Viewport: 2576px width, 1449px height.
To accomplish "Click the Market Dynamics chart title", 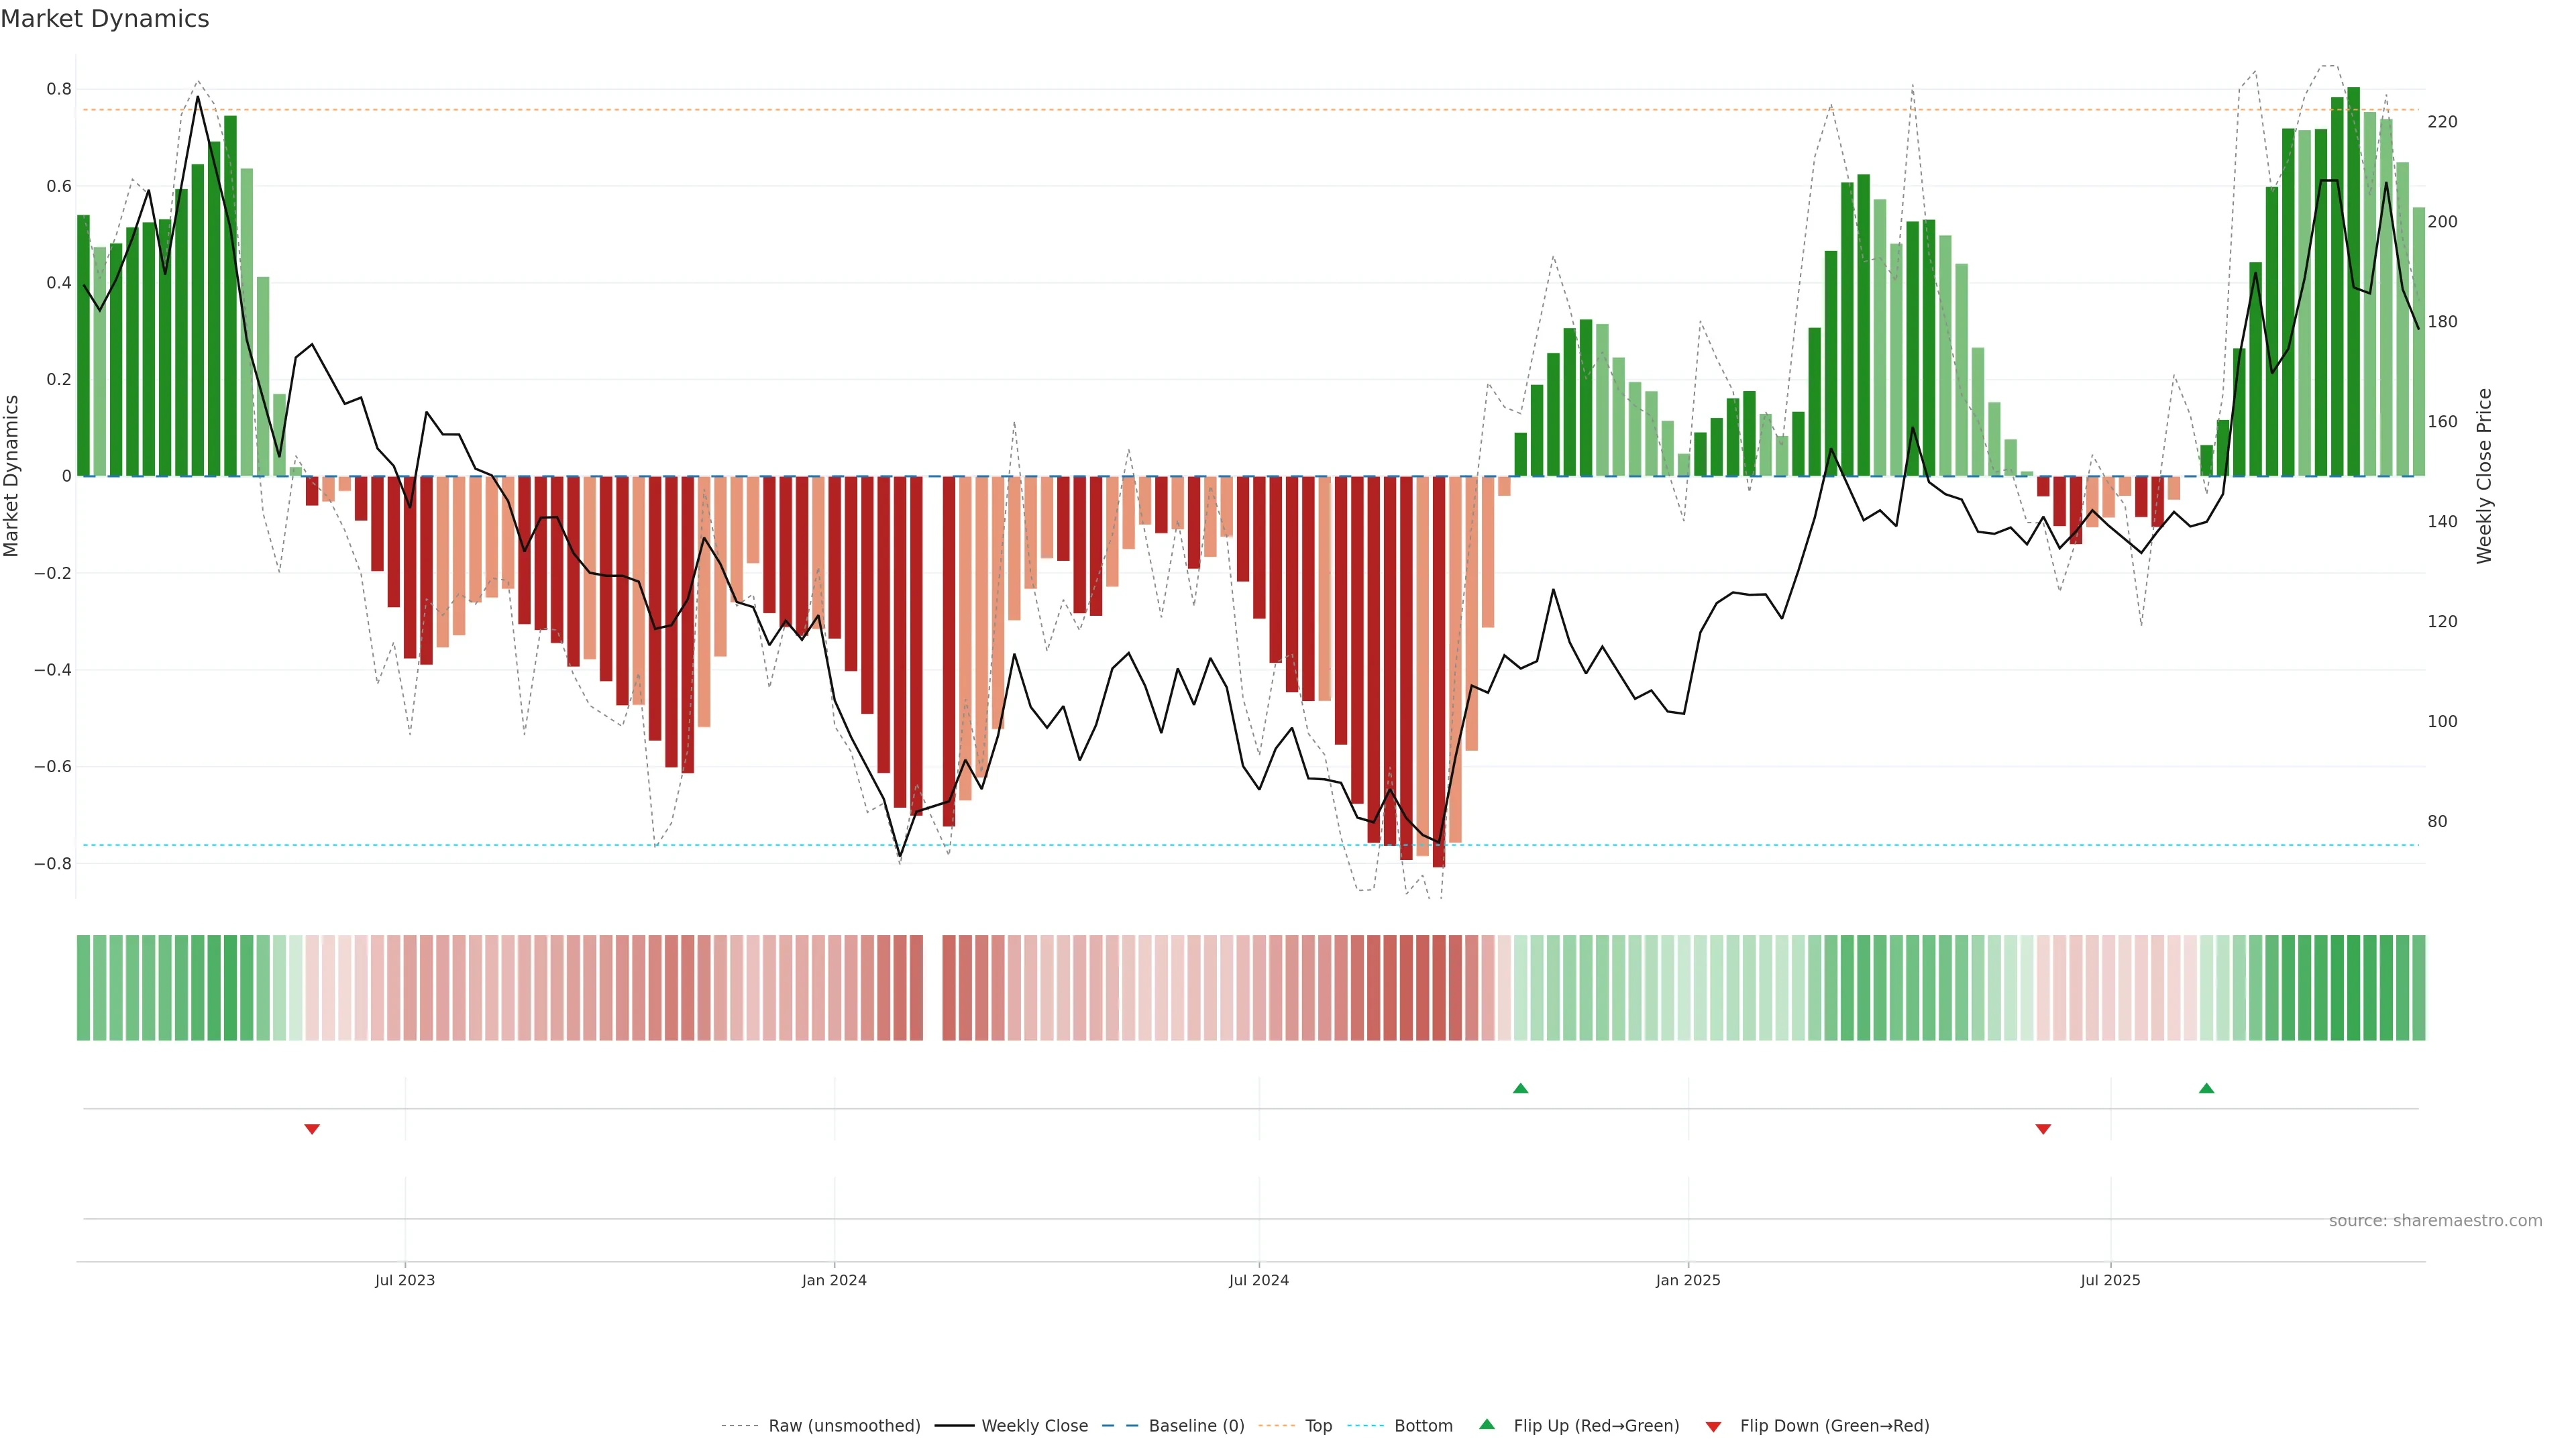I will [105, 19].
